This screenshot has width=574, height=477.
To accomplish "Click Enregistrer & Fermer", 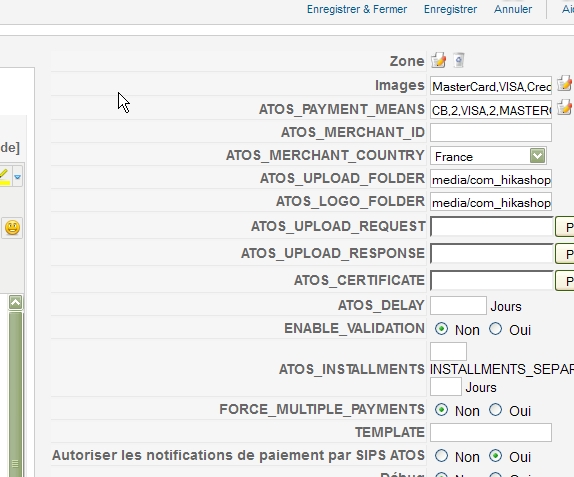I will (x=357, y=9).
